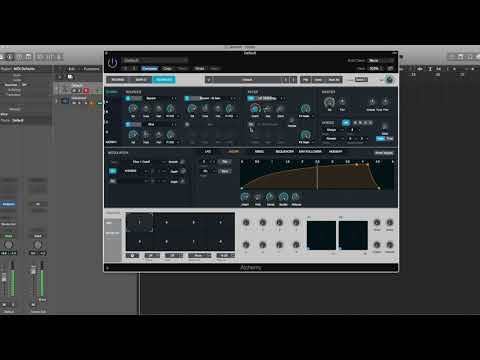Click the Alchemy preset name field
Image resolution: width=480 pixels, height=360 pixels.
[x=247, y=80]
